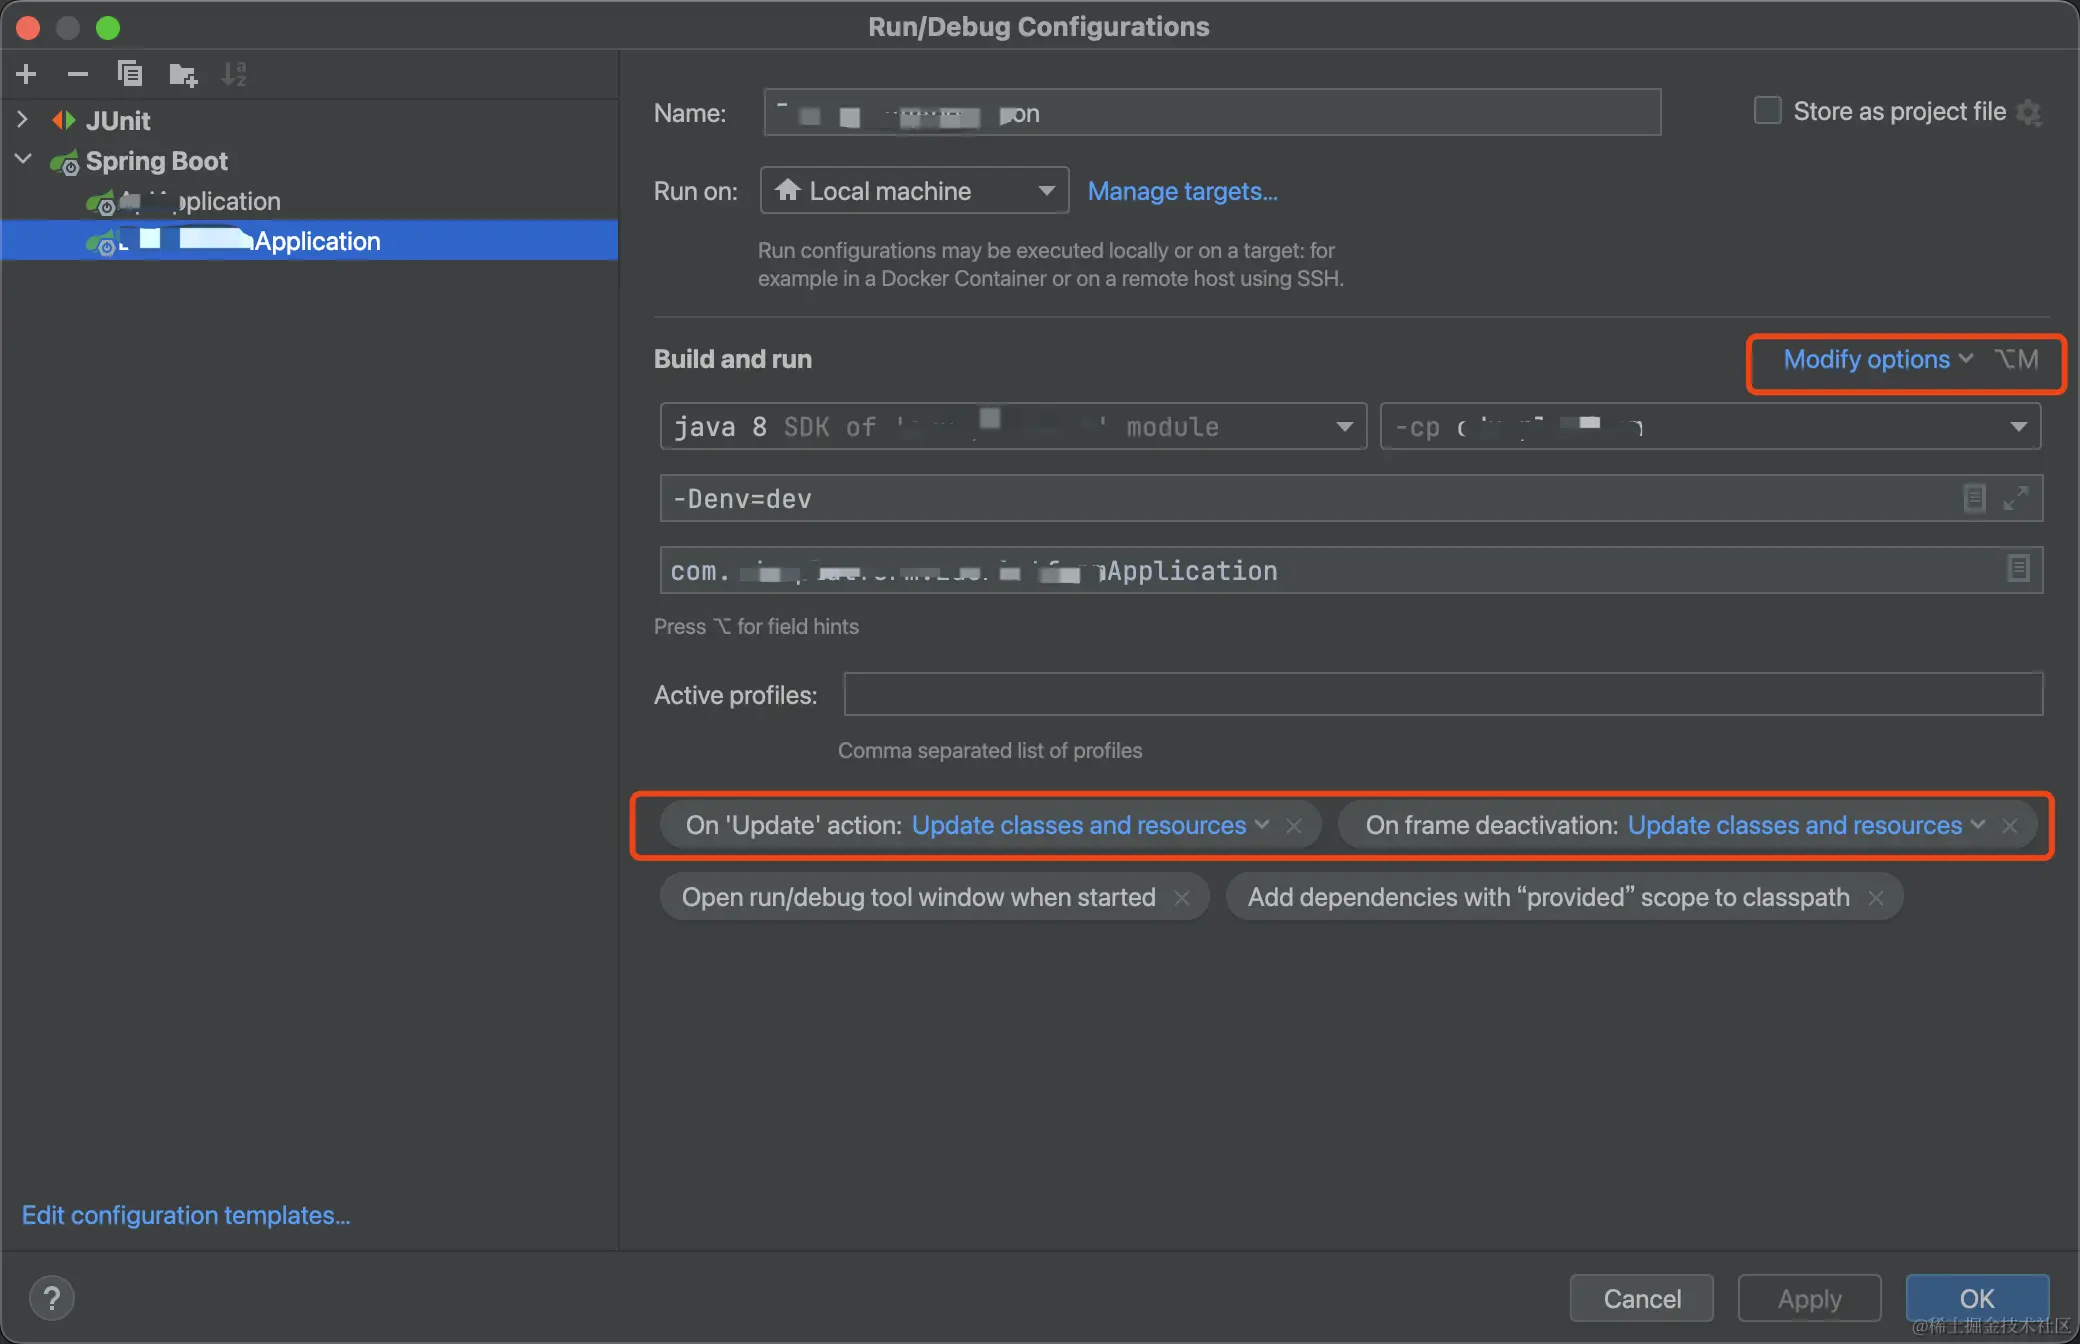This screenshot has height=1344, width=2080.
Task: Open the gear next to Store as project file
Action: [2030, 112]
